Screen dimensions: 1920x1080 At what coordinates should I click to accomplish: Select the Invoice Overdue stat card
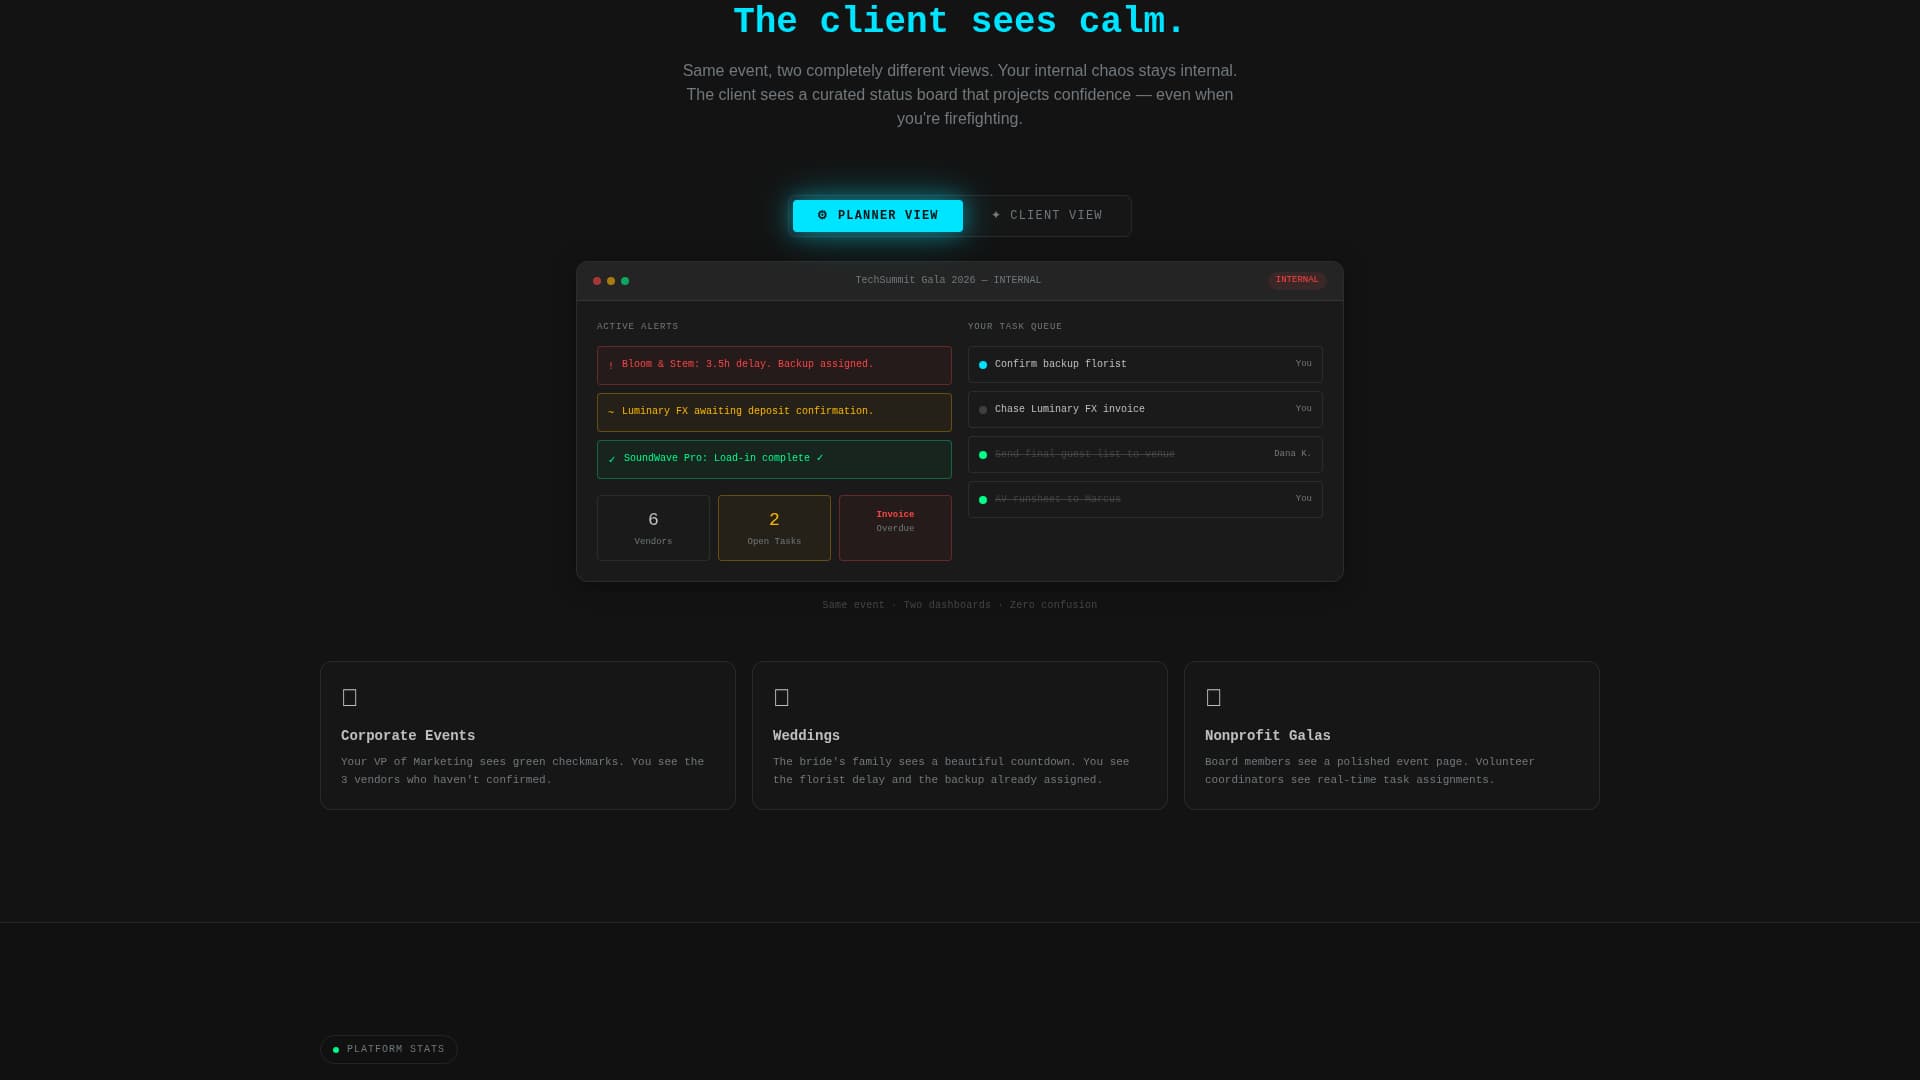[x=895, y=528]
